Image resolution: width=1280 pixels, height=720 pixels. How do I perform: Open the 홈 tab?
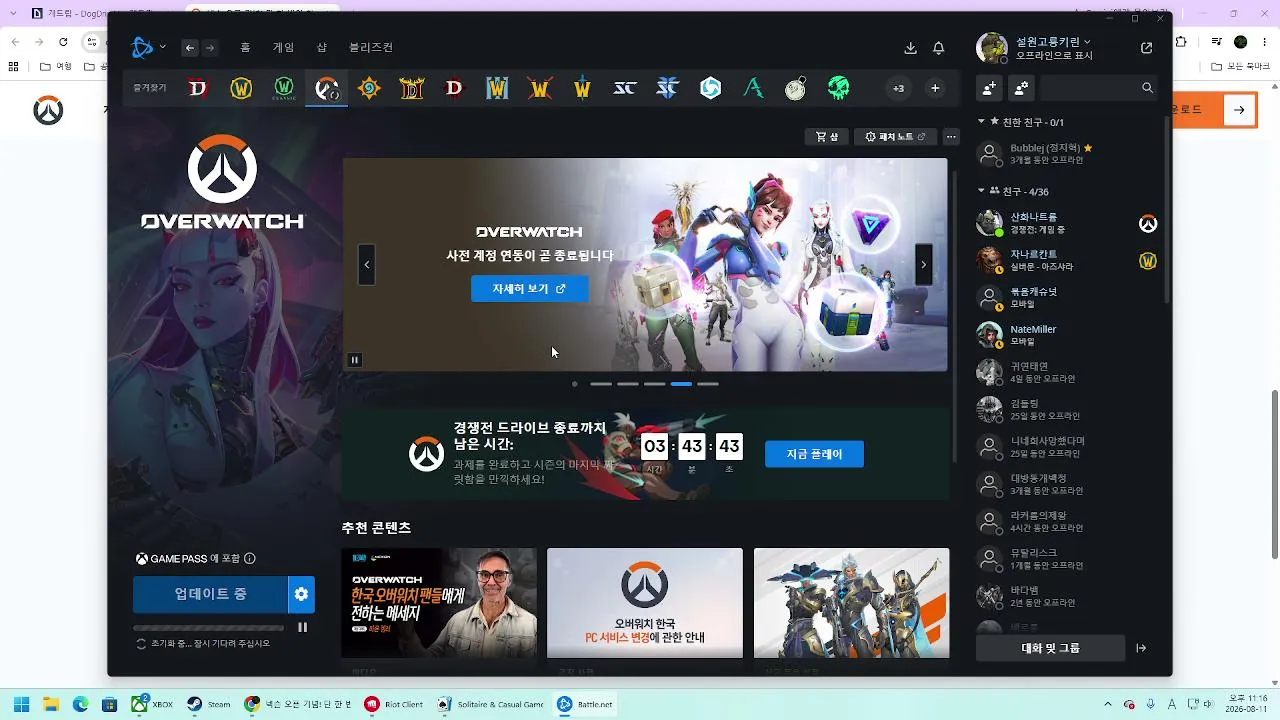point(245,47)
